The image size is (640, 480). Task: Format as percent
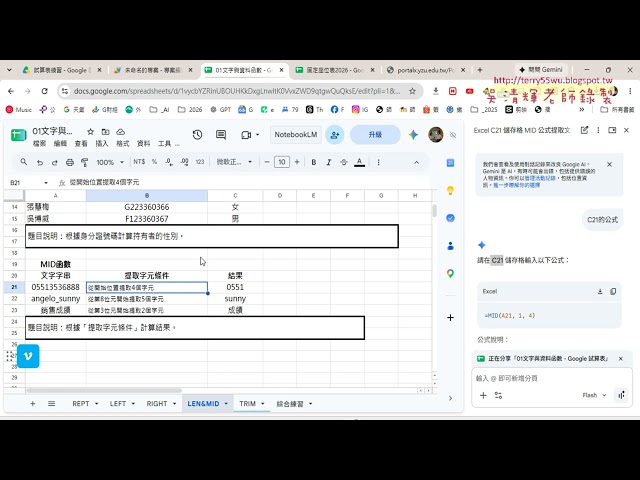pos(154,162)
